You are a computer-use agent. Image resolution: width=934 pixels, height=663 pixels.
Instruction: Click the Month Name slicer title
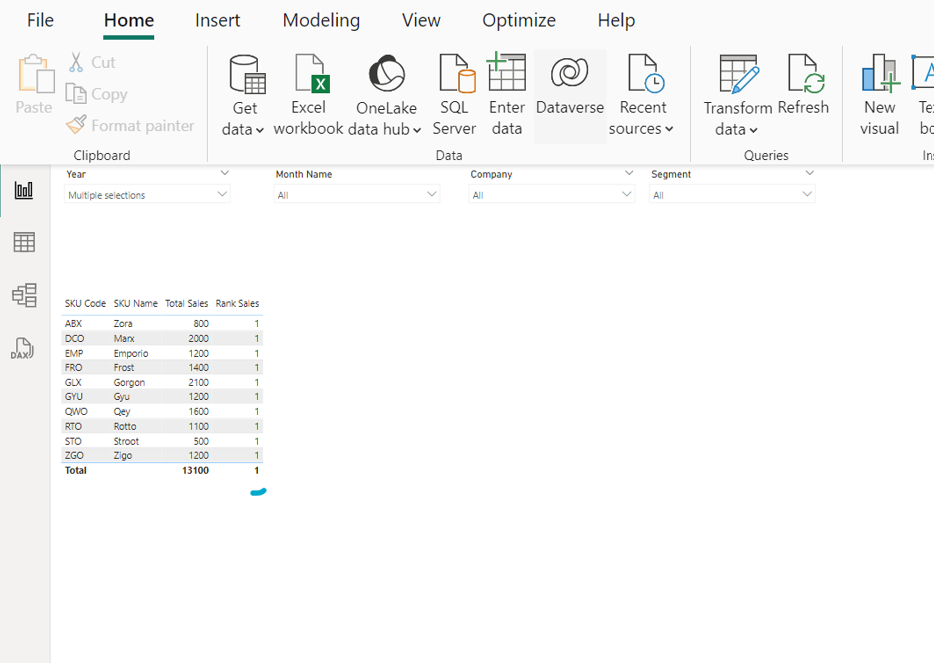pyautogui.click(x=304, y=174)
